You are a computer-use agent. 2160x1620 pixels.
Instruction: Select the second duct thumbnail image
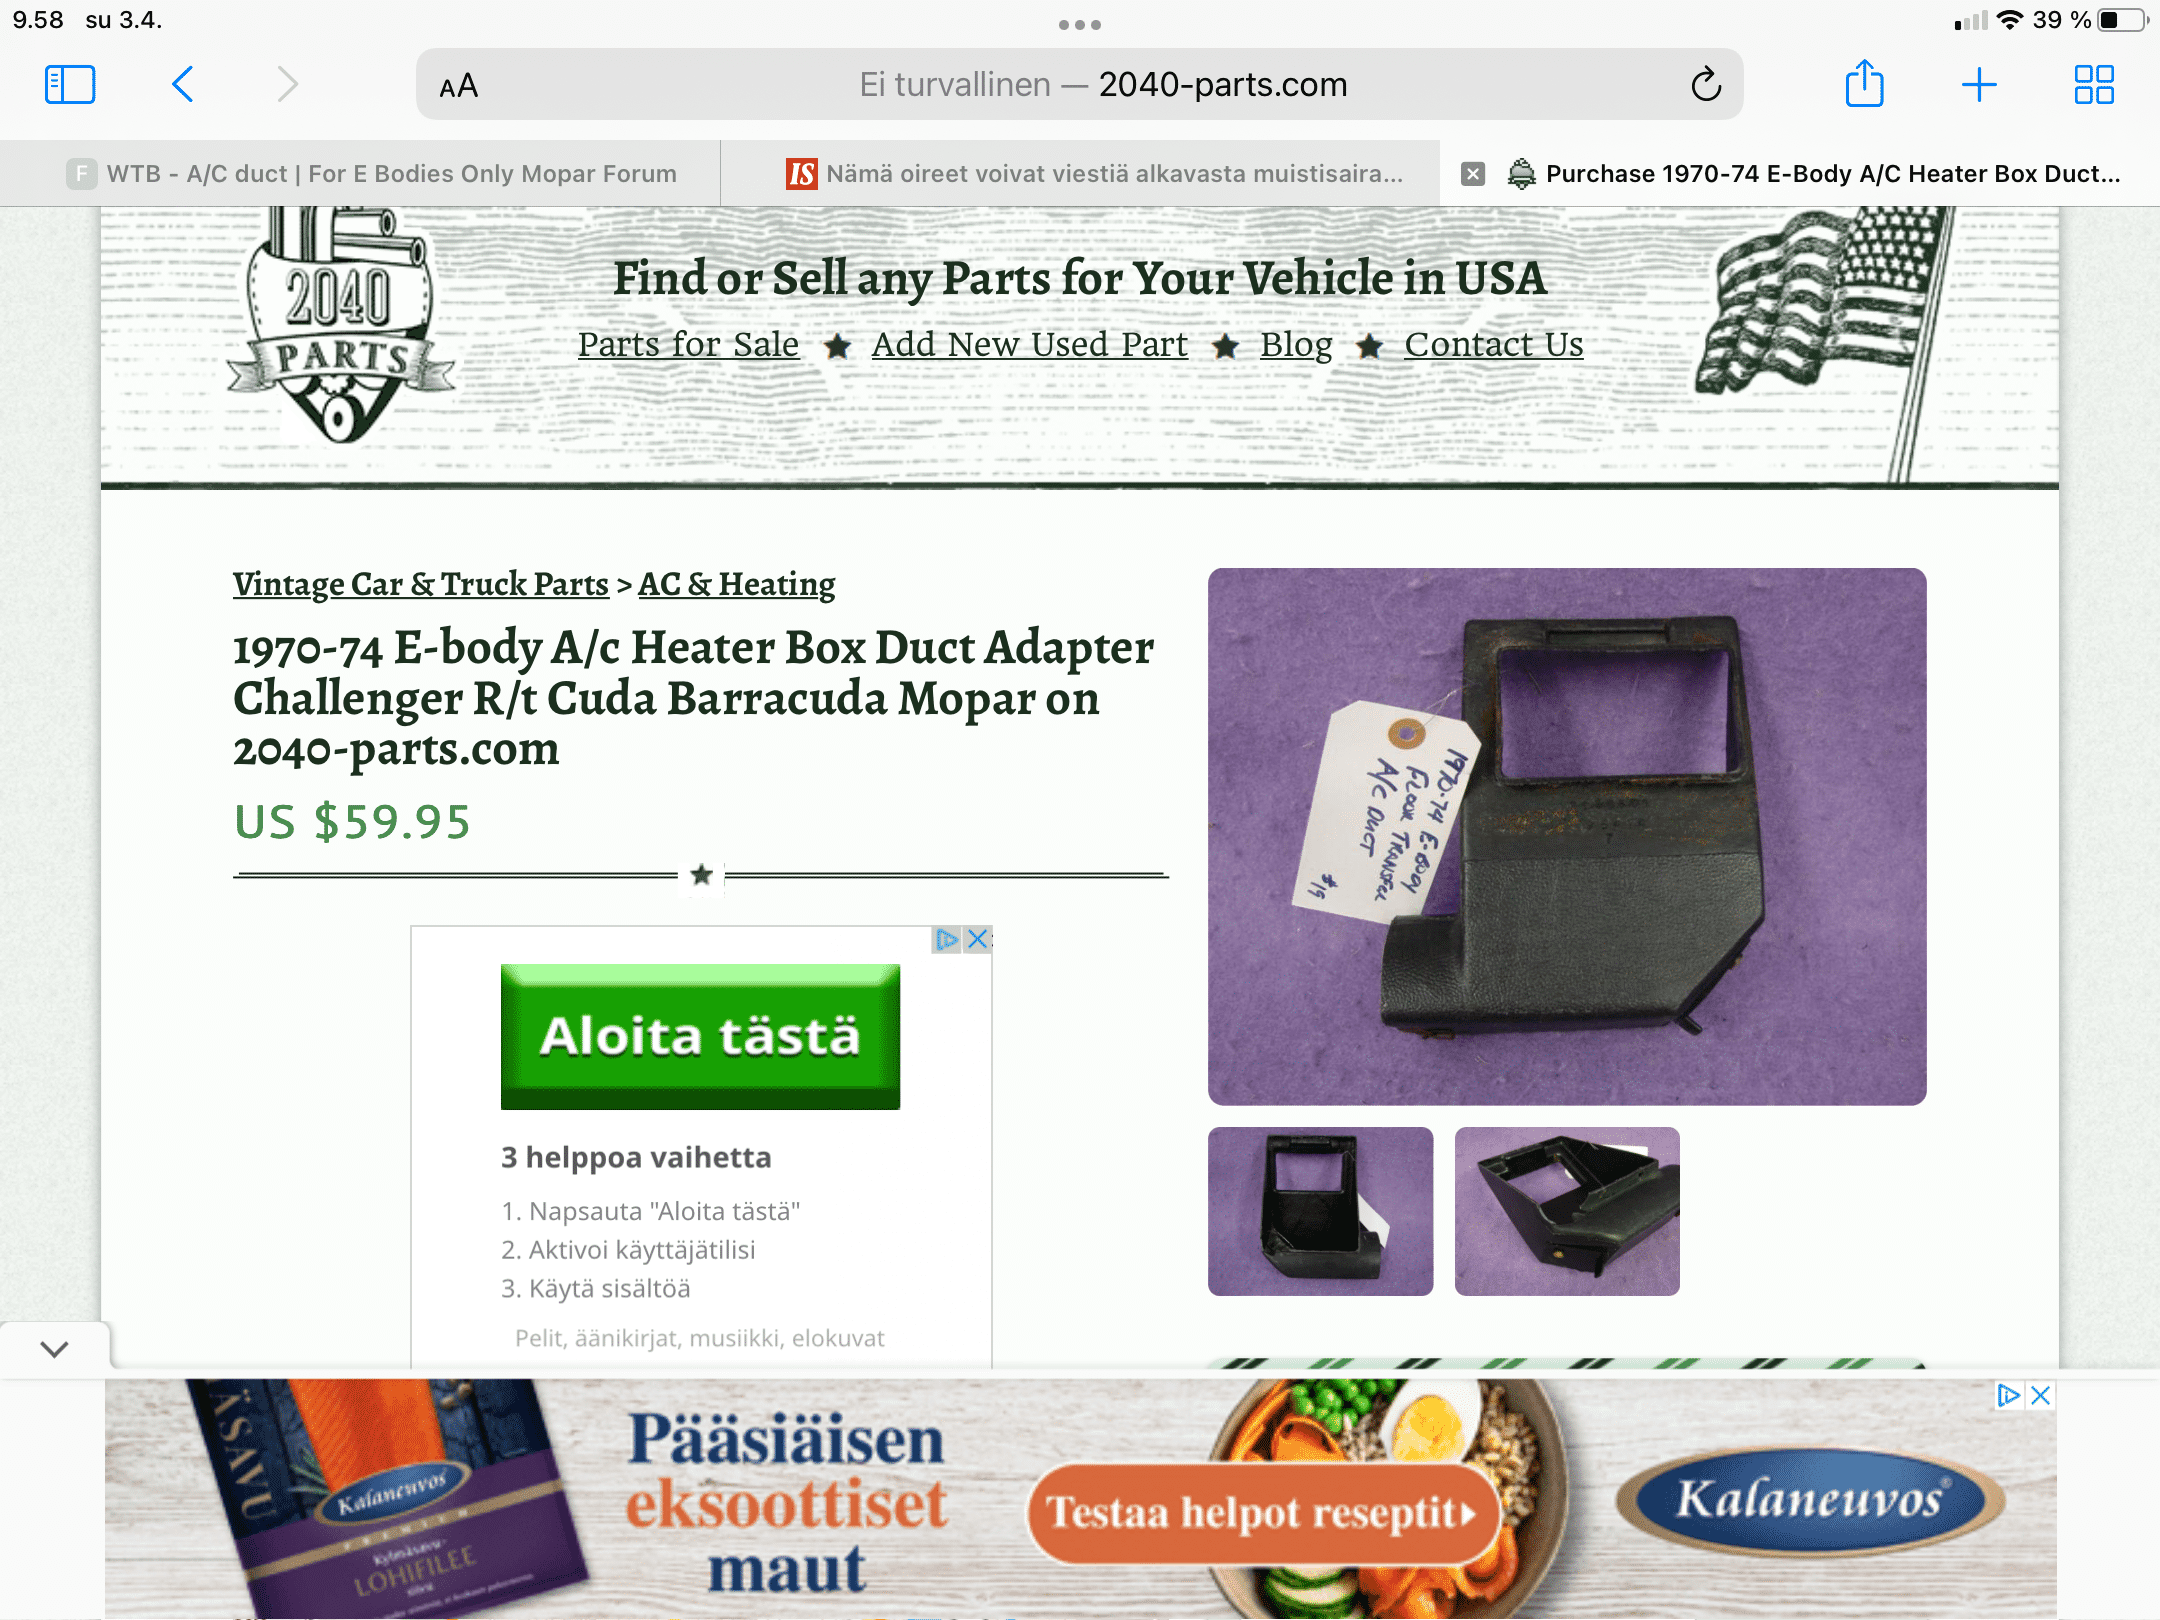tap(1567, 1211)
